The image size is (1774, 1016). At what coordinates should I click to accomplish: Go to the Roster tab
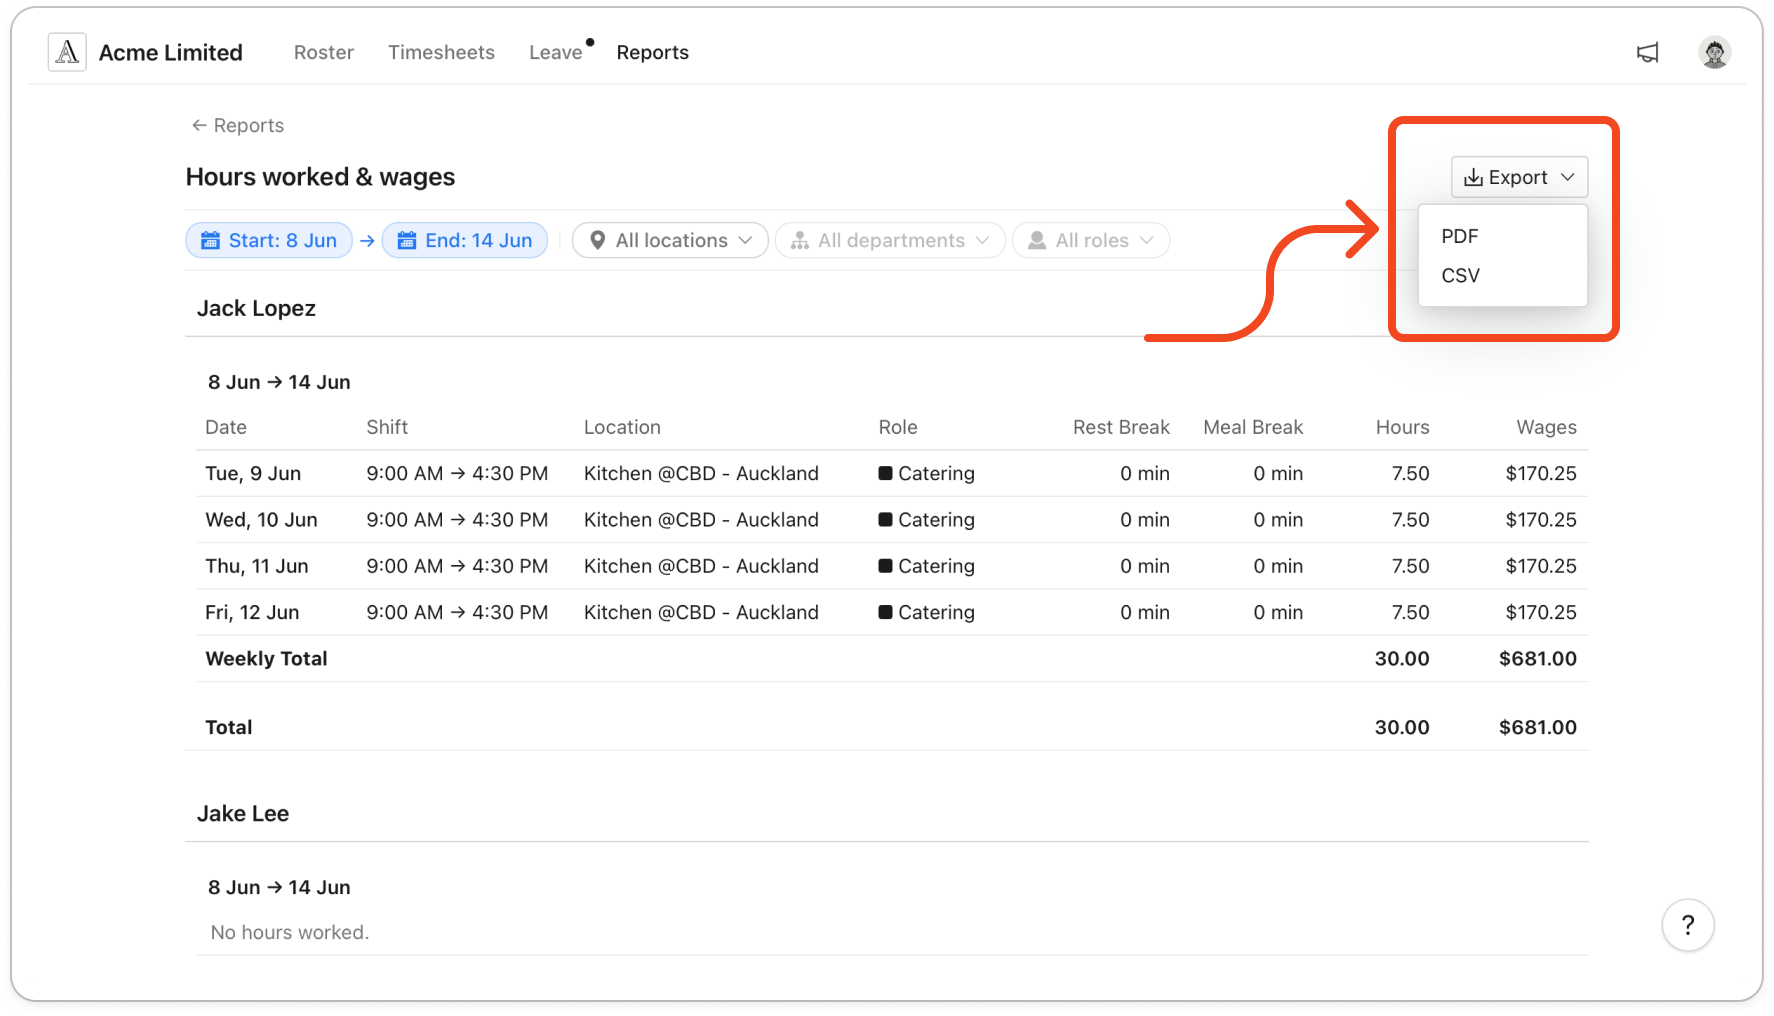tap(324, 52)
